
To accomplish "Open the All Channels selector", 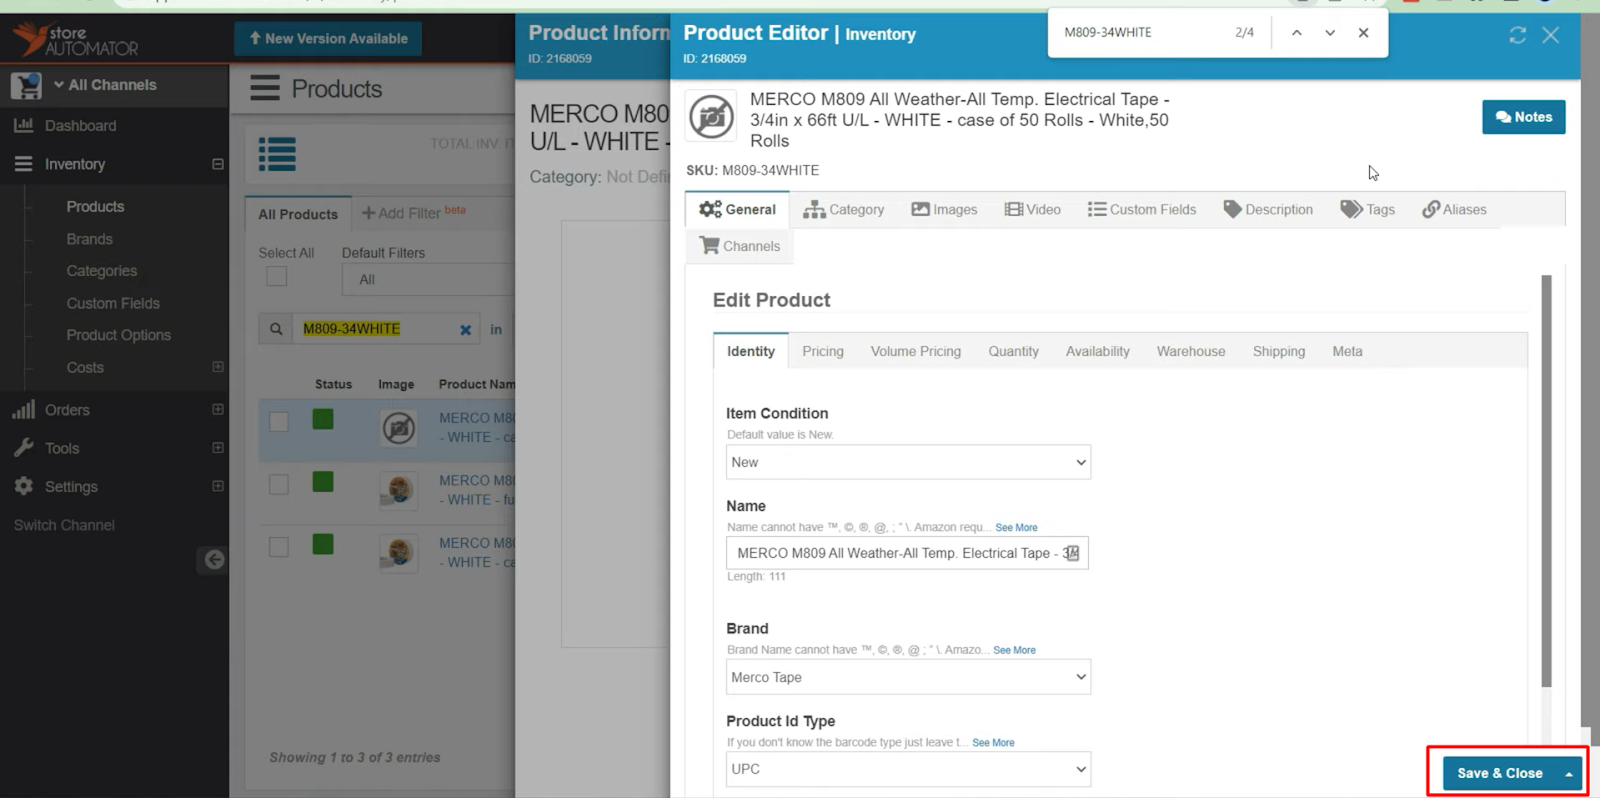I will click(x=105, y=85).
